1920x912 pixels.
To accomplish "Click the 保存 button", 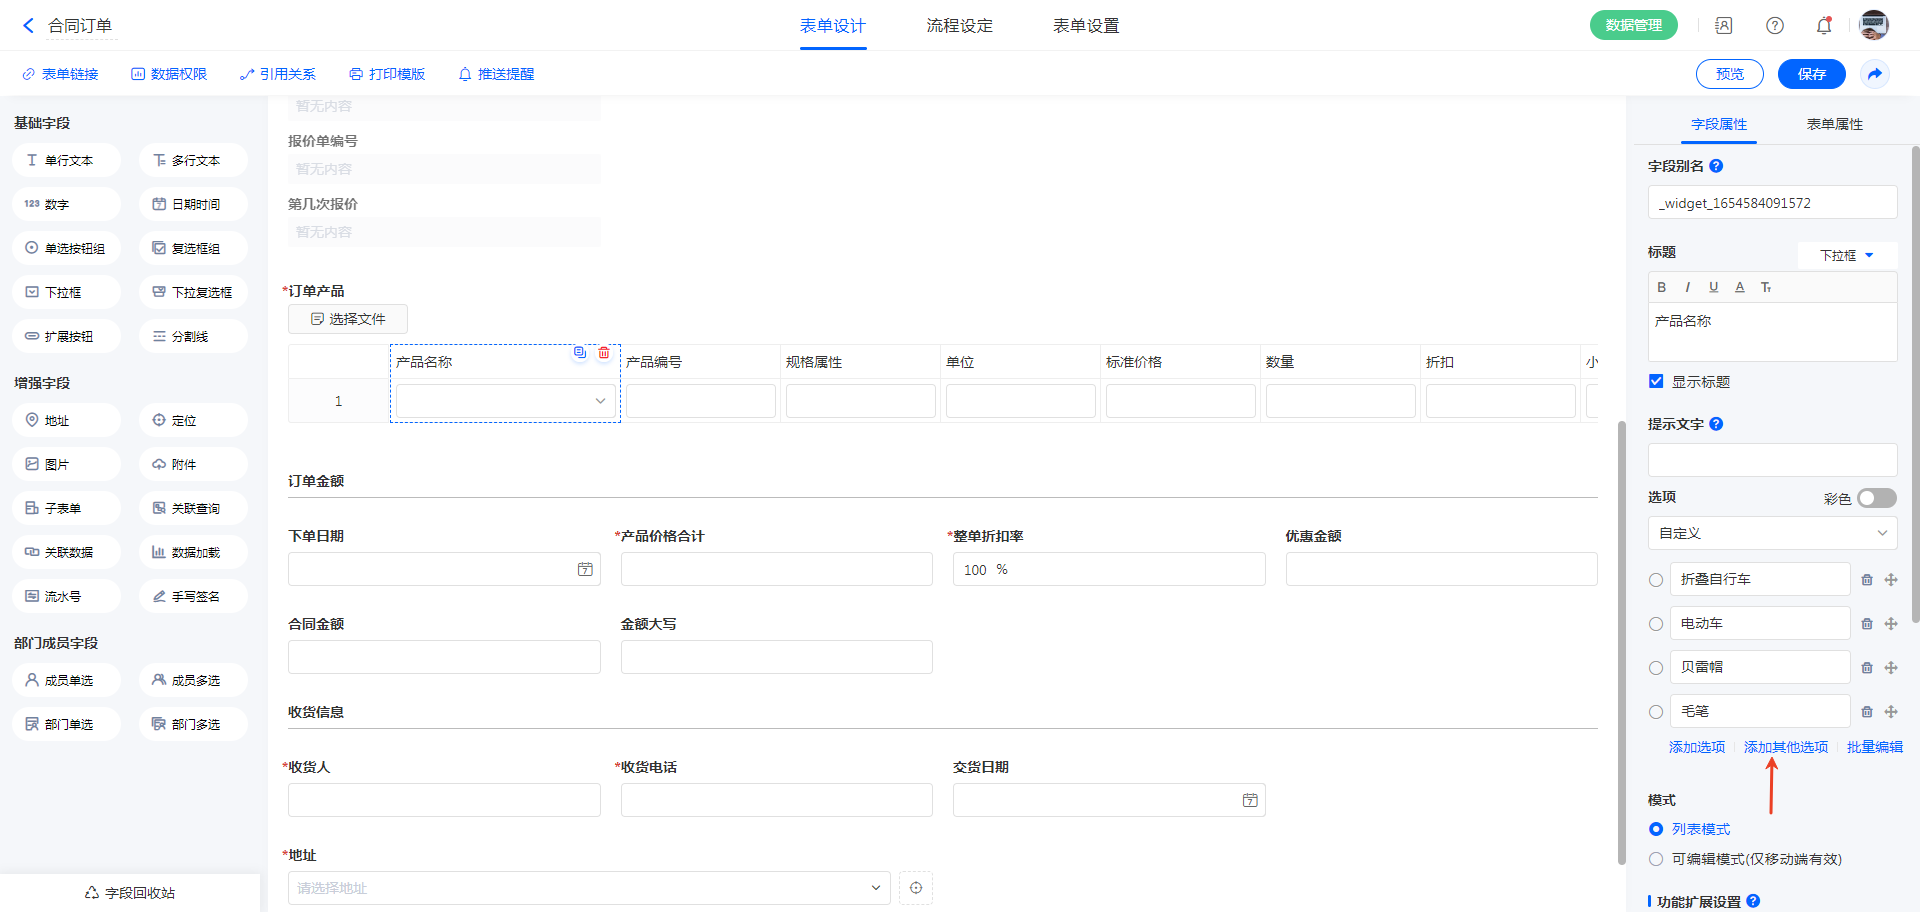I will (1811, 74).
